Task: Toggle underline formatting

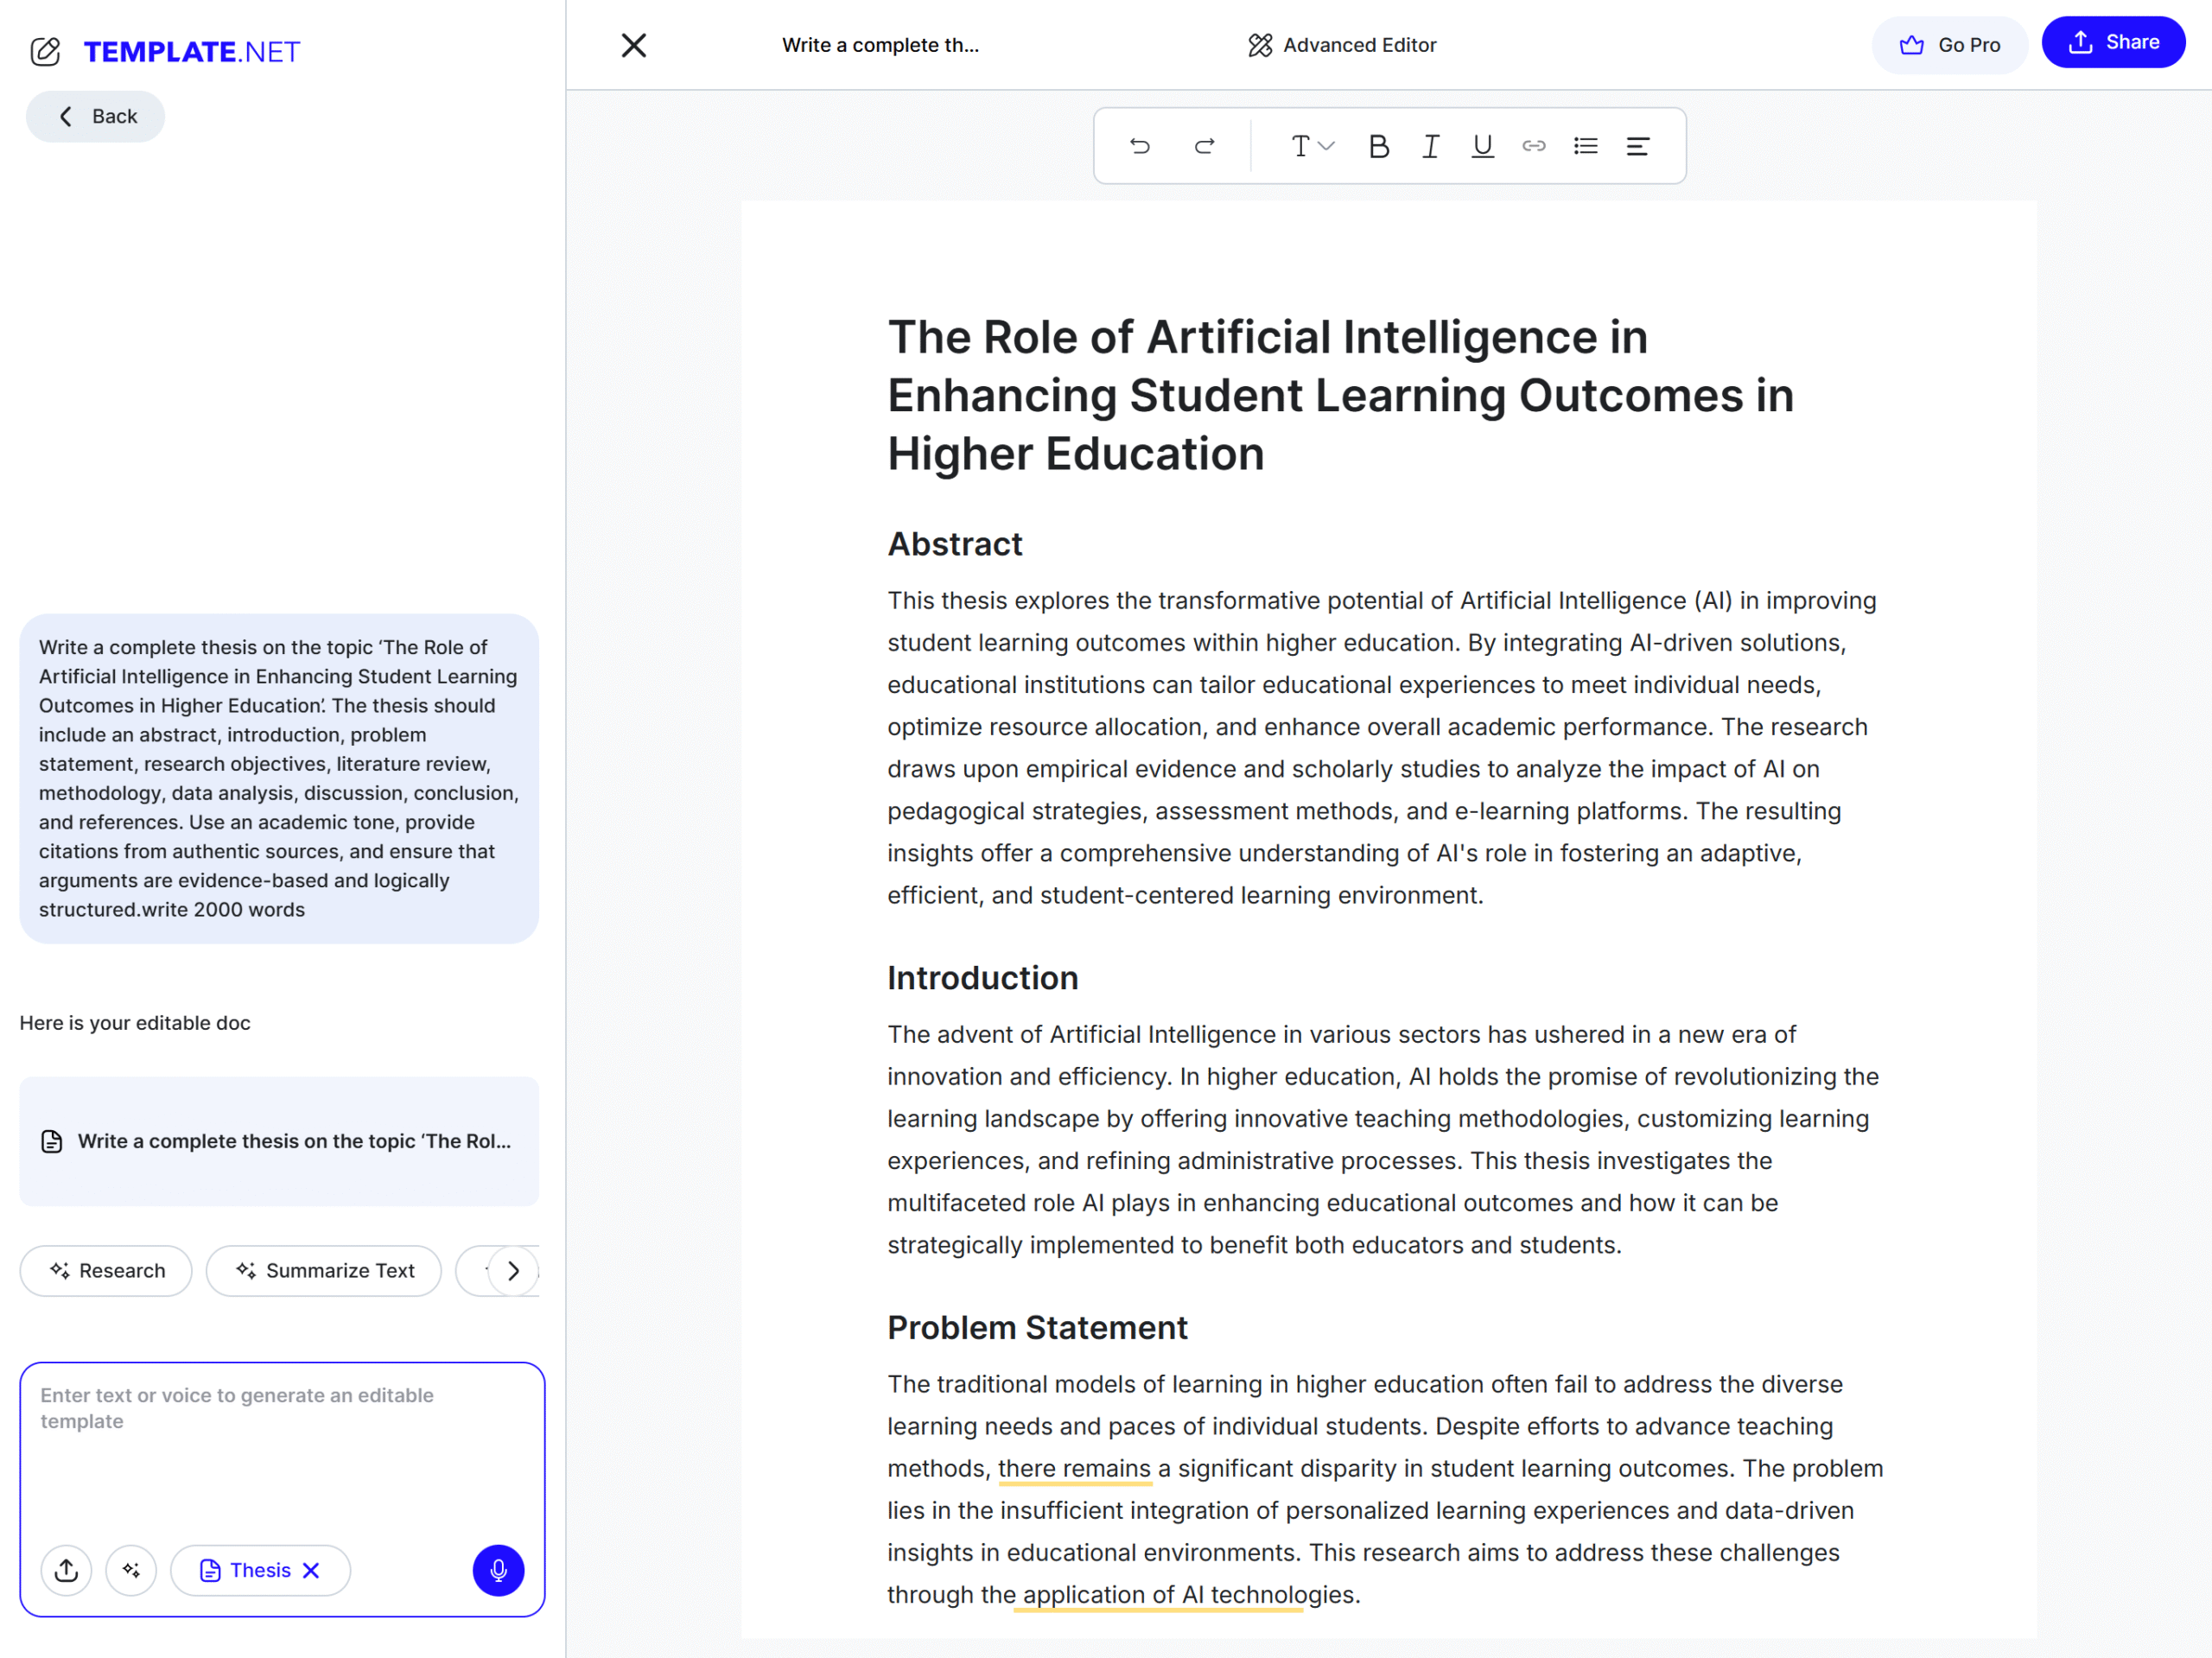Action: [1482, 146]
